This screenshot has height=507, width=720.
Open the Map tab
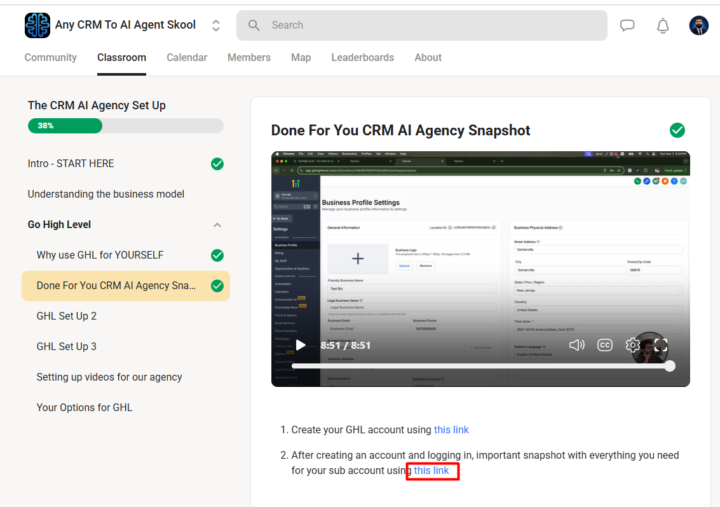coord(301,57)
